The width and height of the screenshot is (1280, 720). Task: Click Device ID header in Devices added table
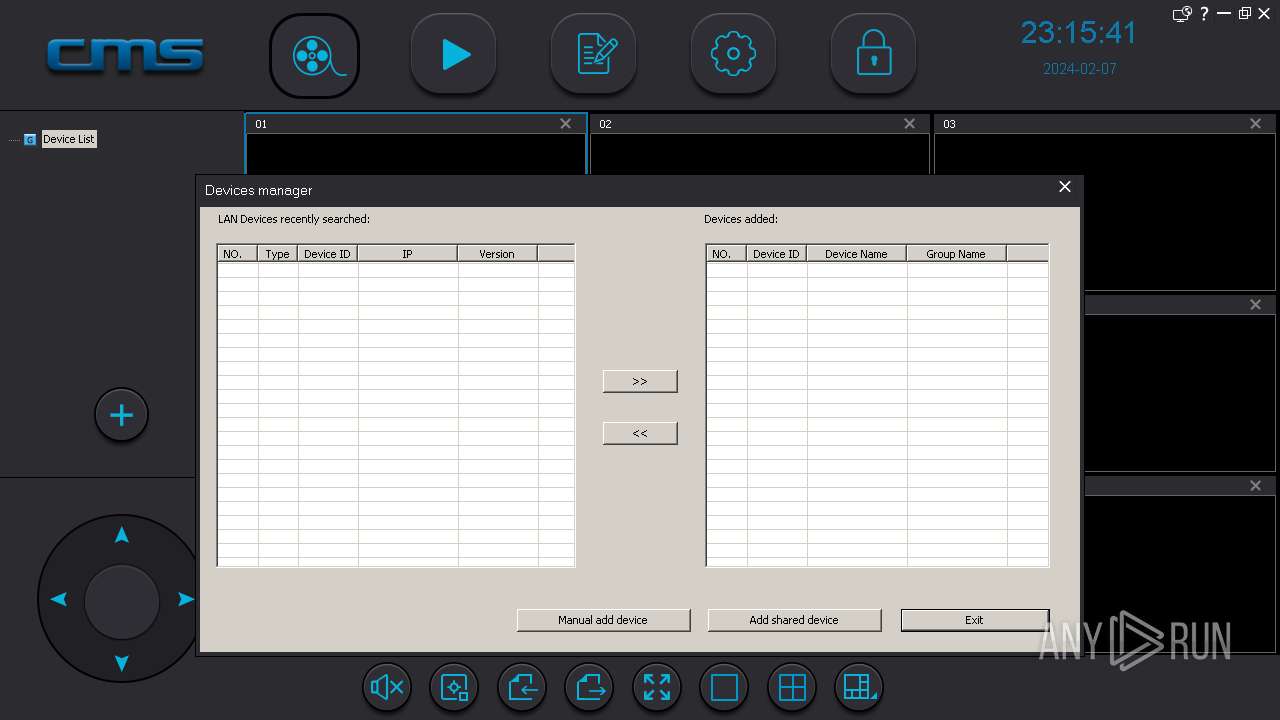[777, 254]
